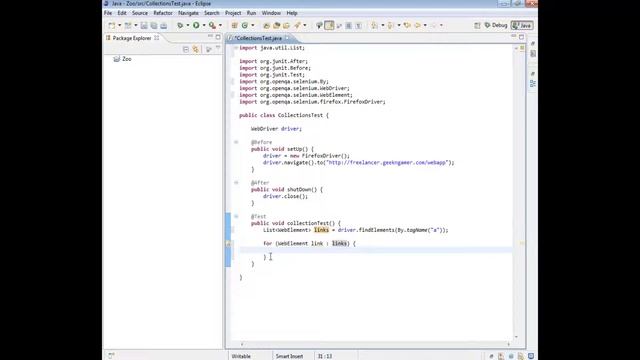Click the New file toolbar icon
Screen dimensions: 640x360
pyautogui.click(x=111, y=25)
